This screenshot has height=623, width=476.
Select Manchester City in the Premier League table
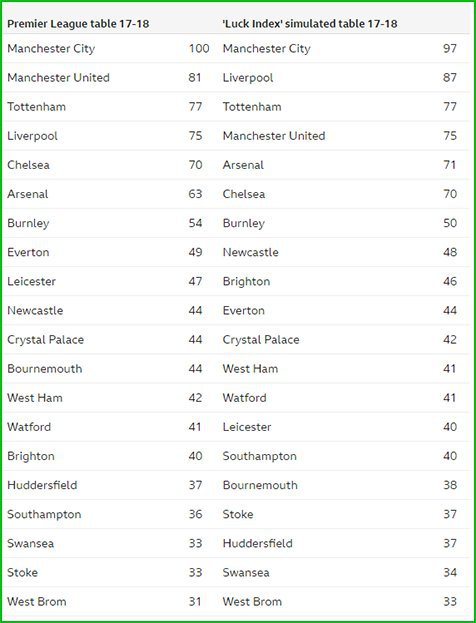point(51,49)
